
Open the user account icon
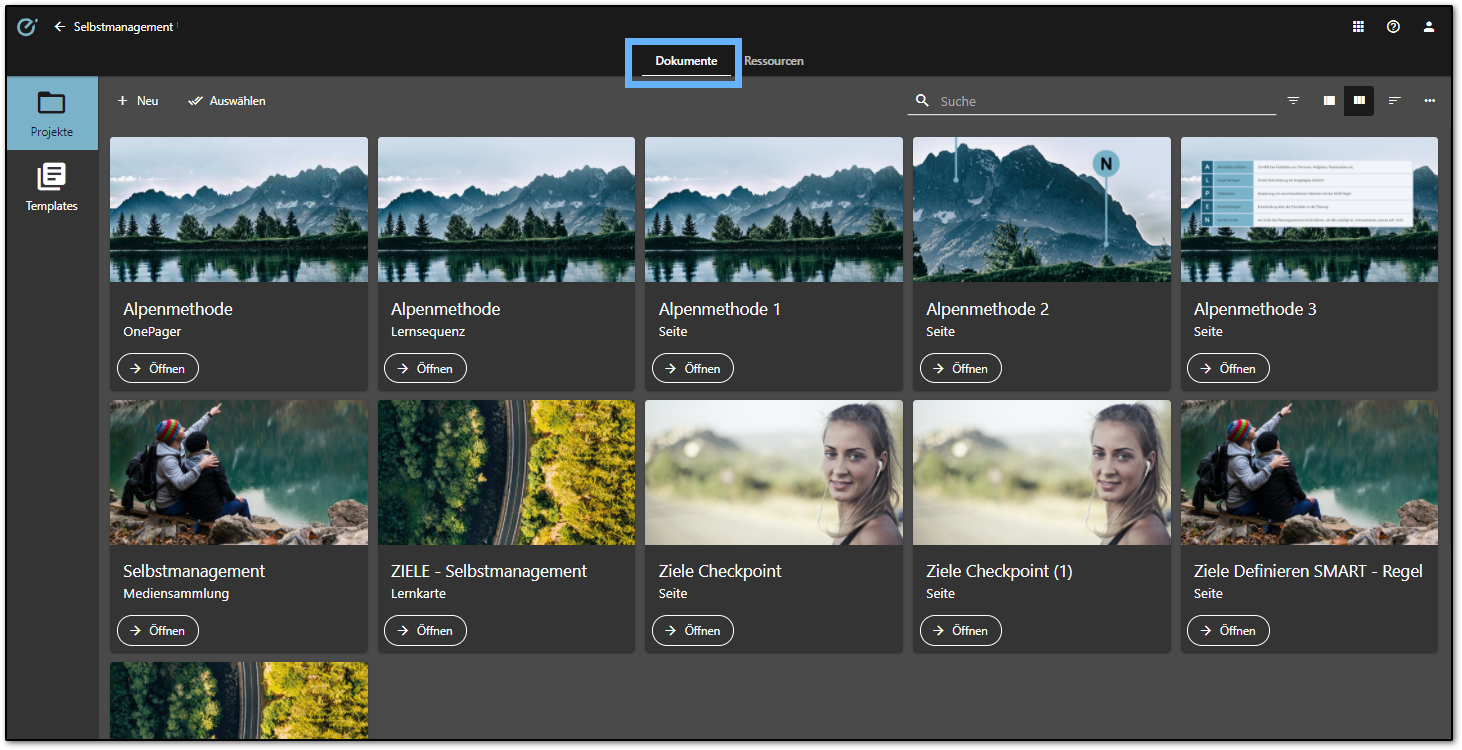[1429, 27]
